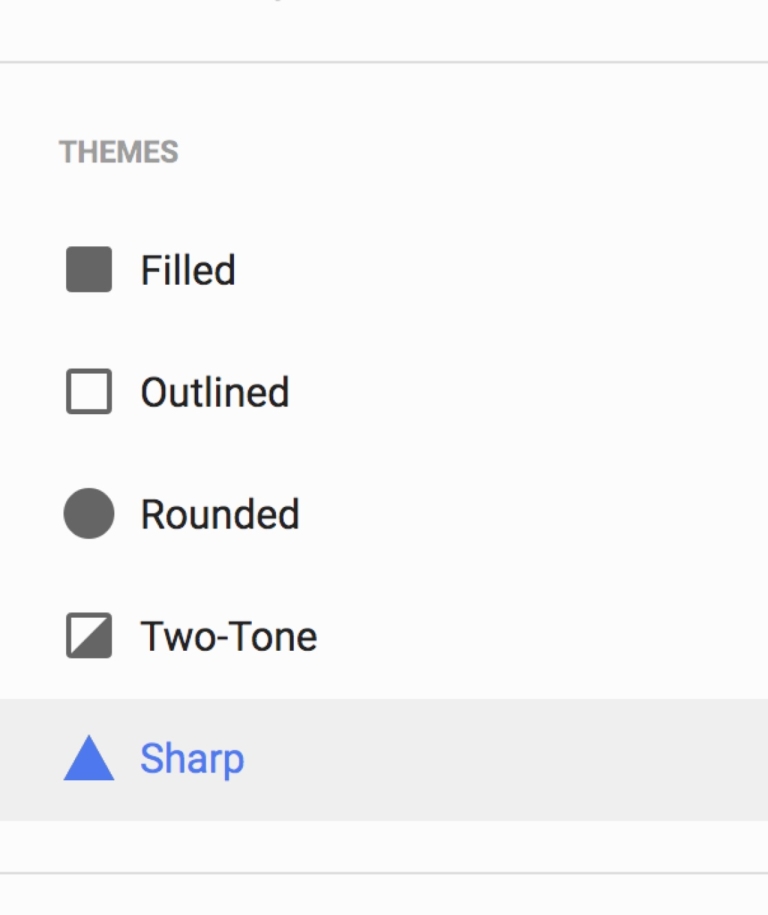768x915 pixels.
Task: Click empty space in highlighted Sharp row
Action: (500, 760)
